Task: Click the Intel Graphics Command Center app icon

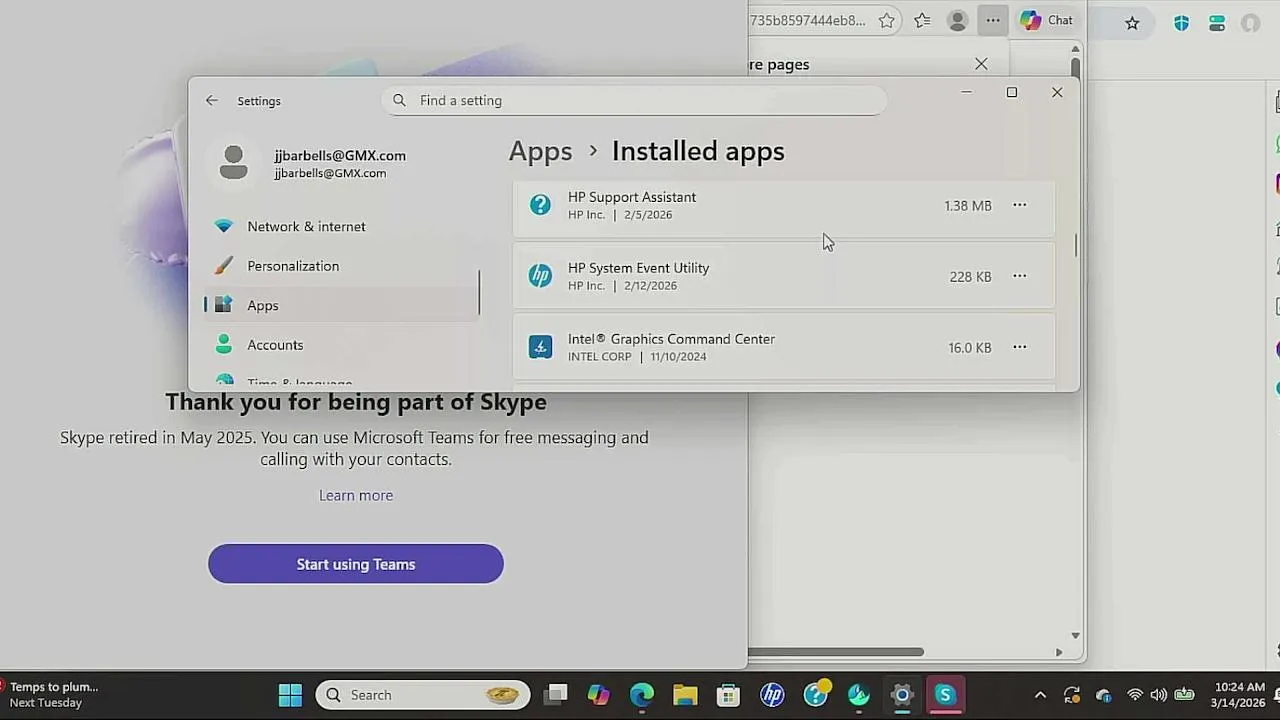Action: tap(540, 347)
